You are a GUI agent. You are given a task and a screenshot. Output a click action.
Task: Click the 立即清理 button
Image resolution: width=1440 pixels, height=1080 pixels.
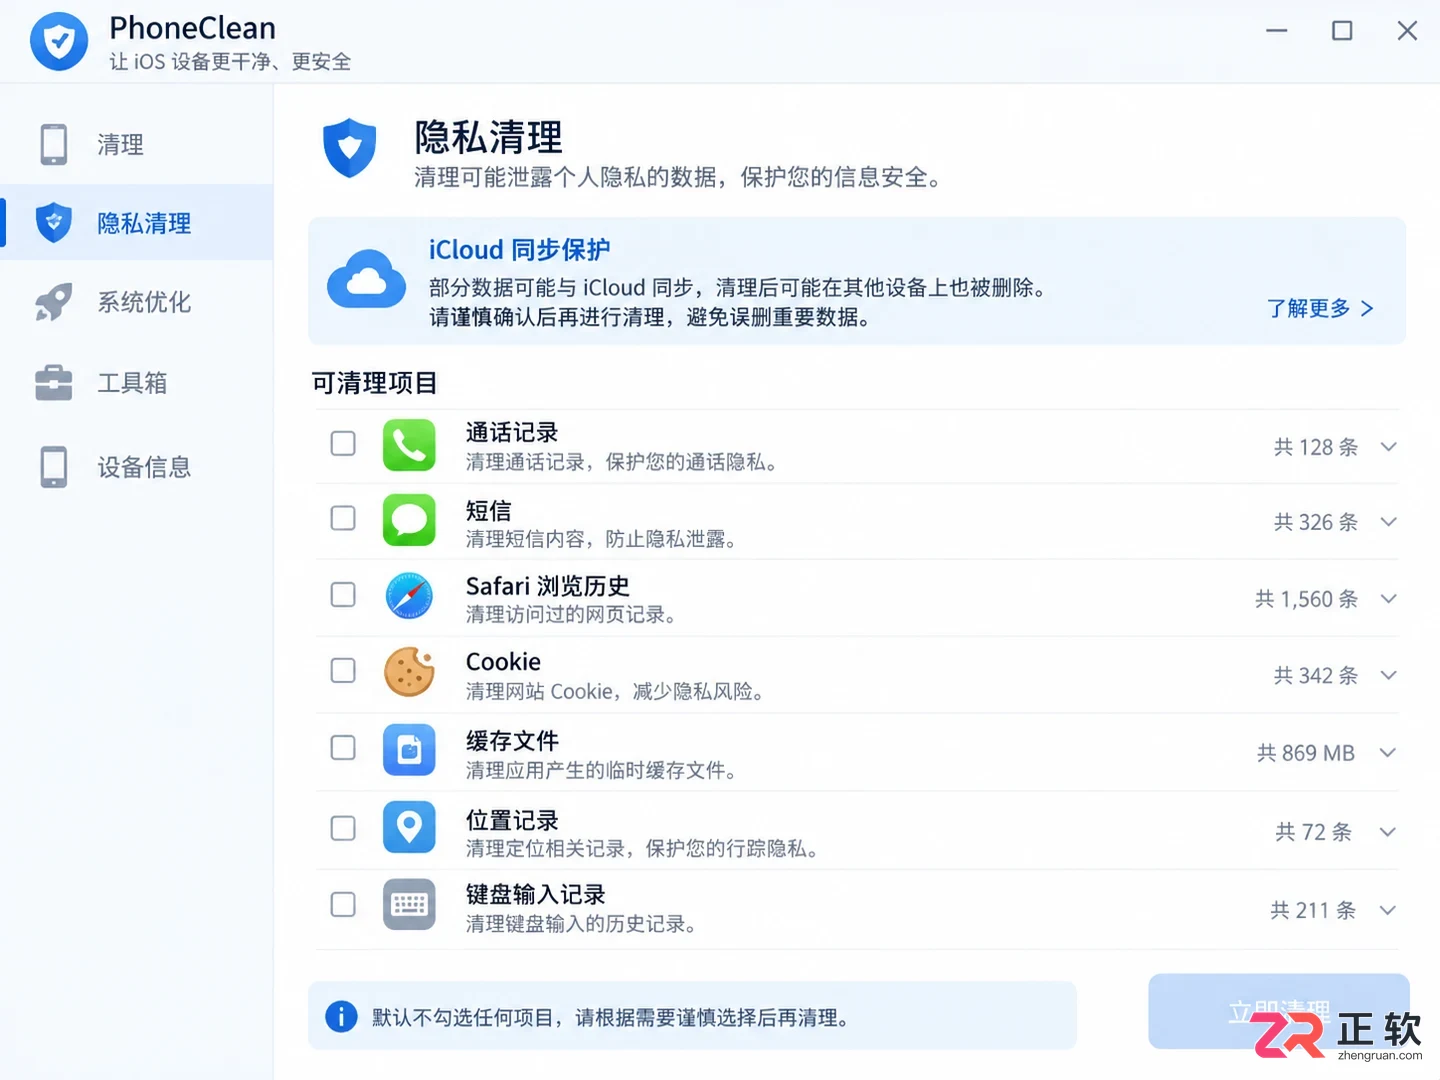[1279, 1011]
